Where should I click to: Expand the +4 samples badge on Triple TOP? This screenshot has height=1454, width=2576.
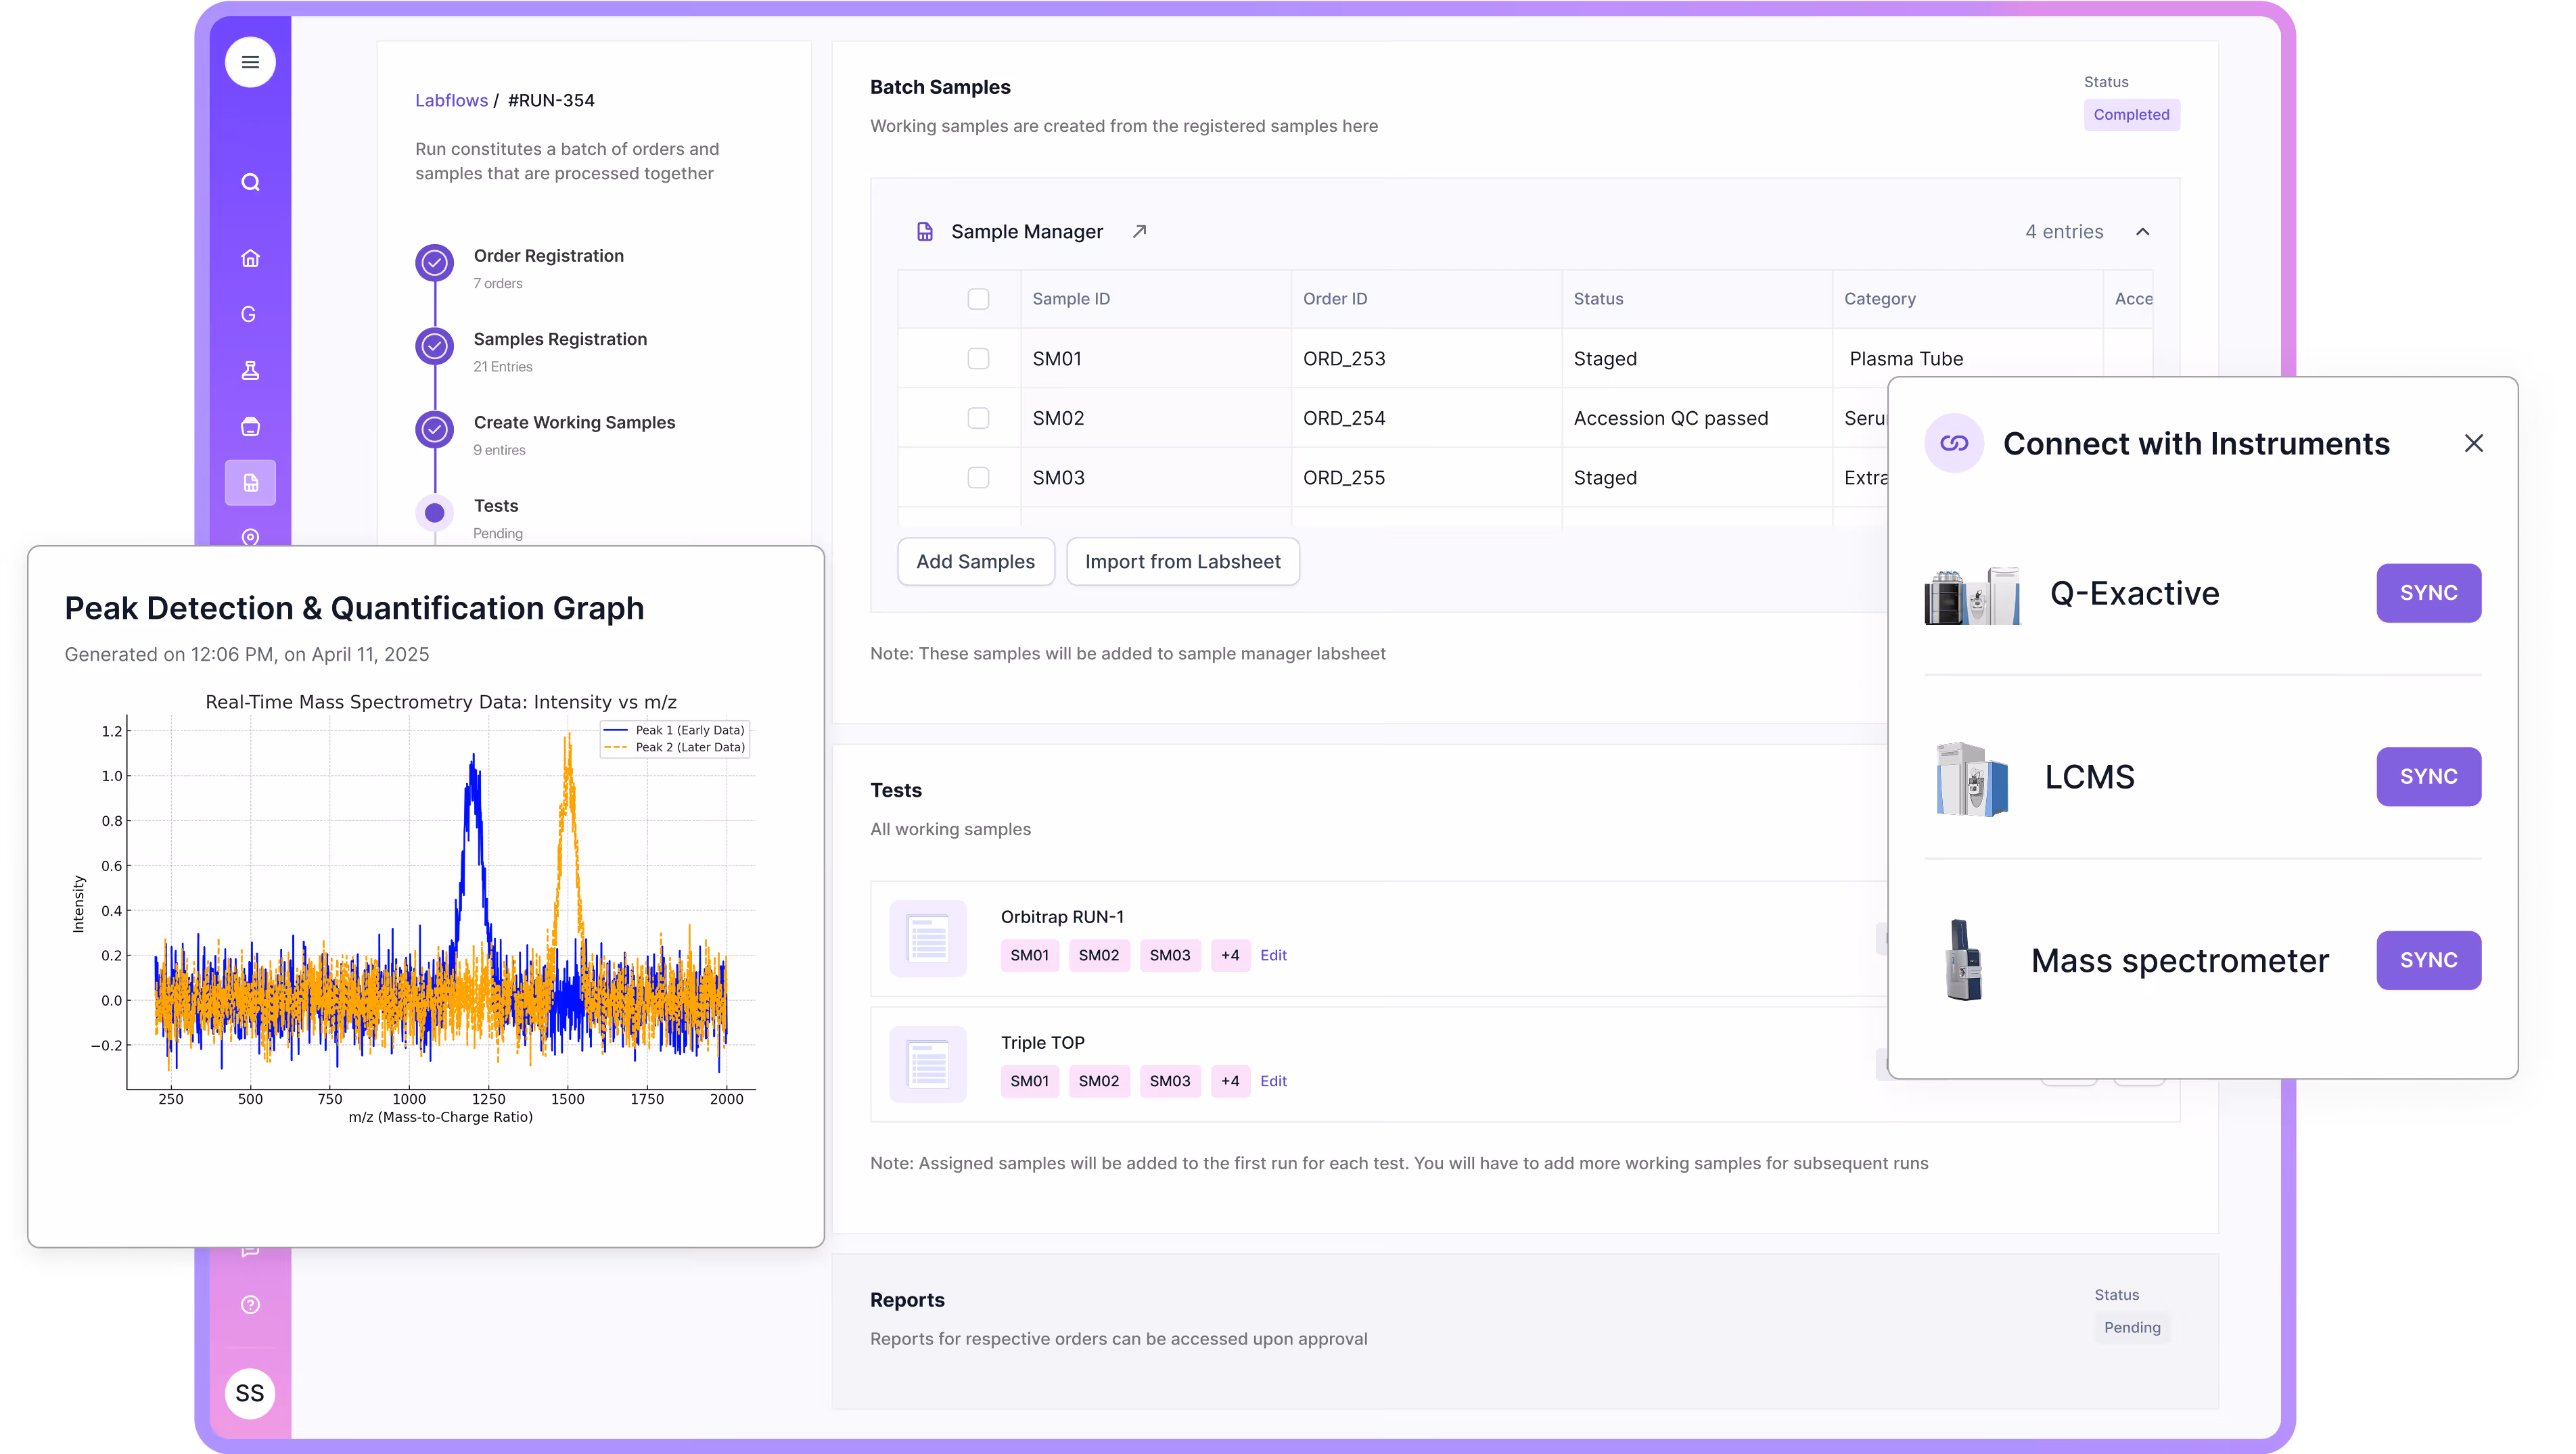pos(1230,1081)
